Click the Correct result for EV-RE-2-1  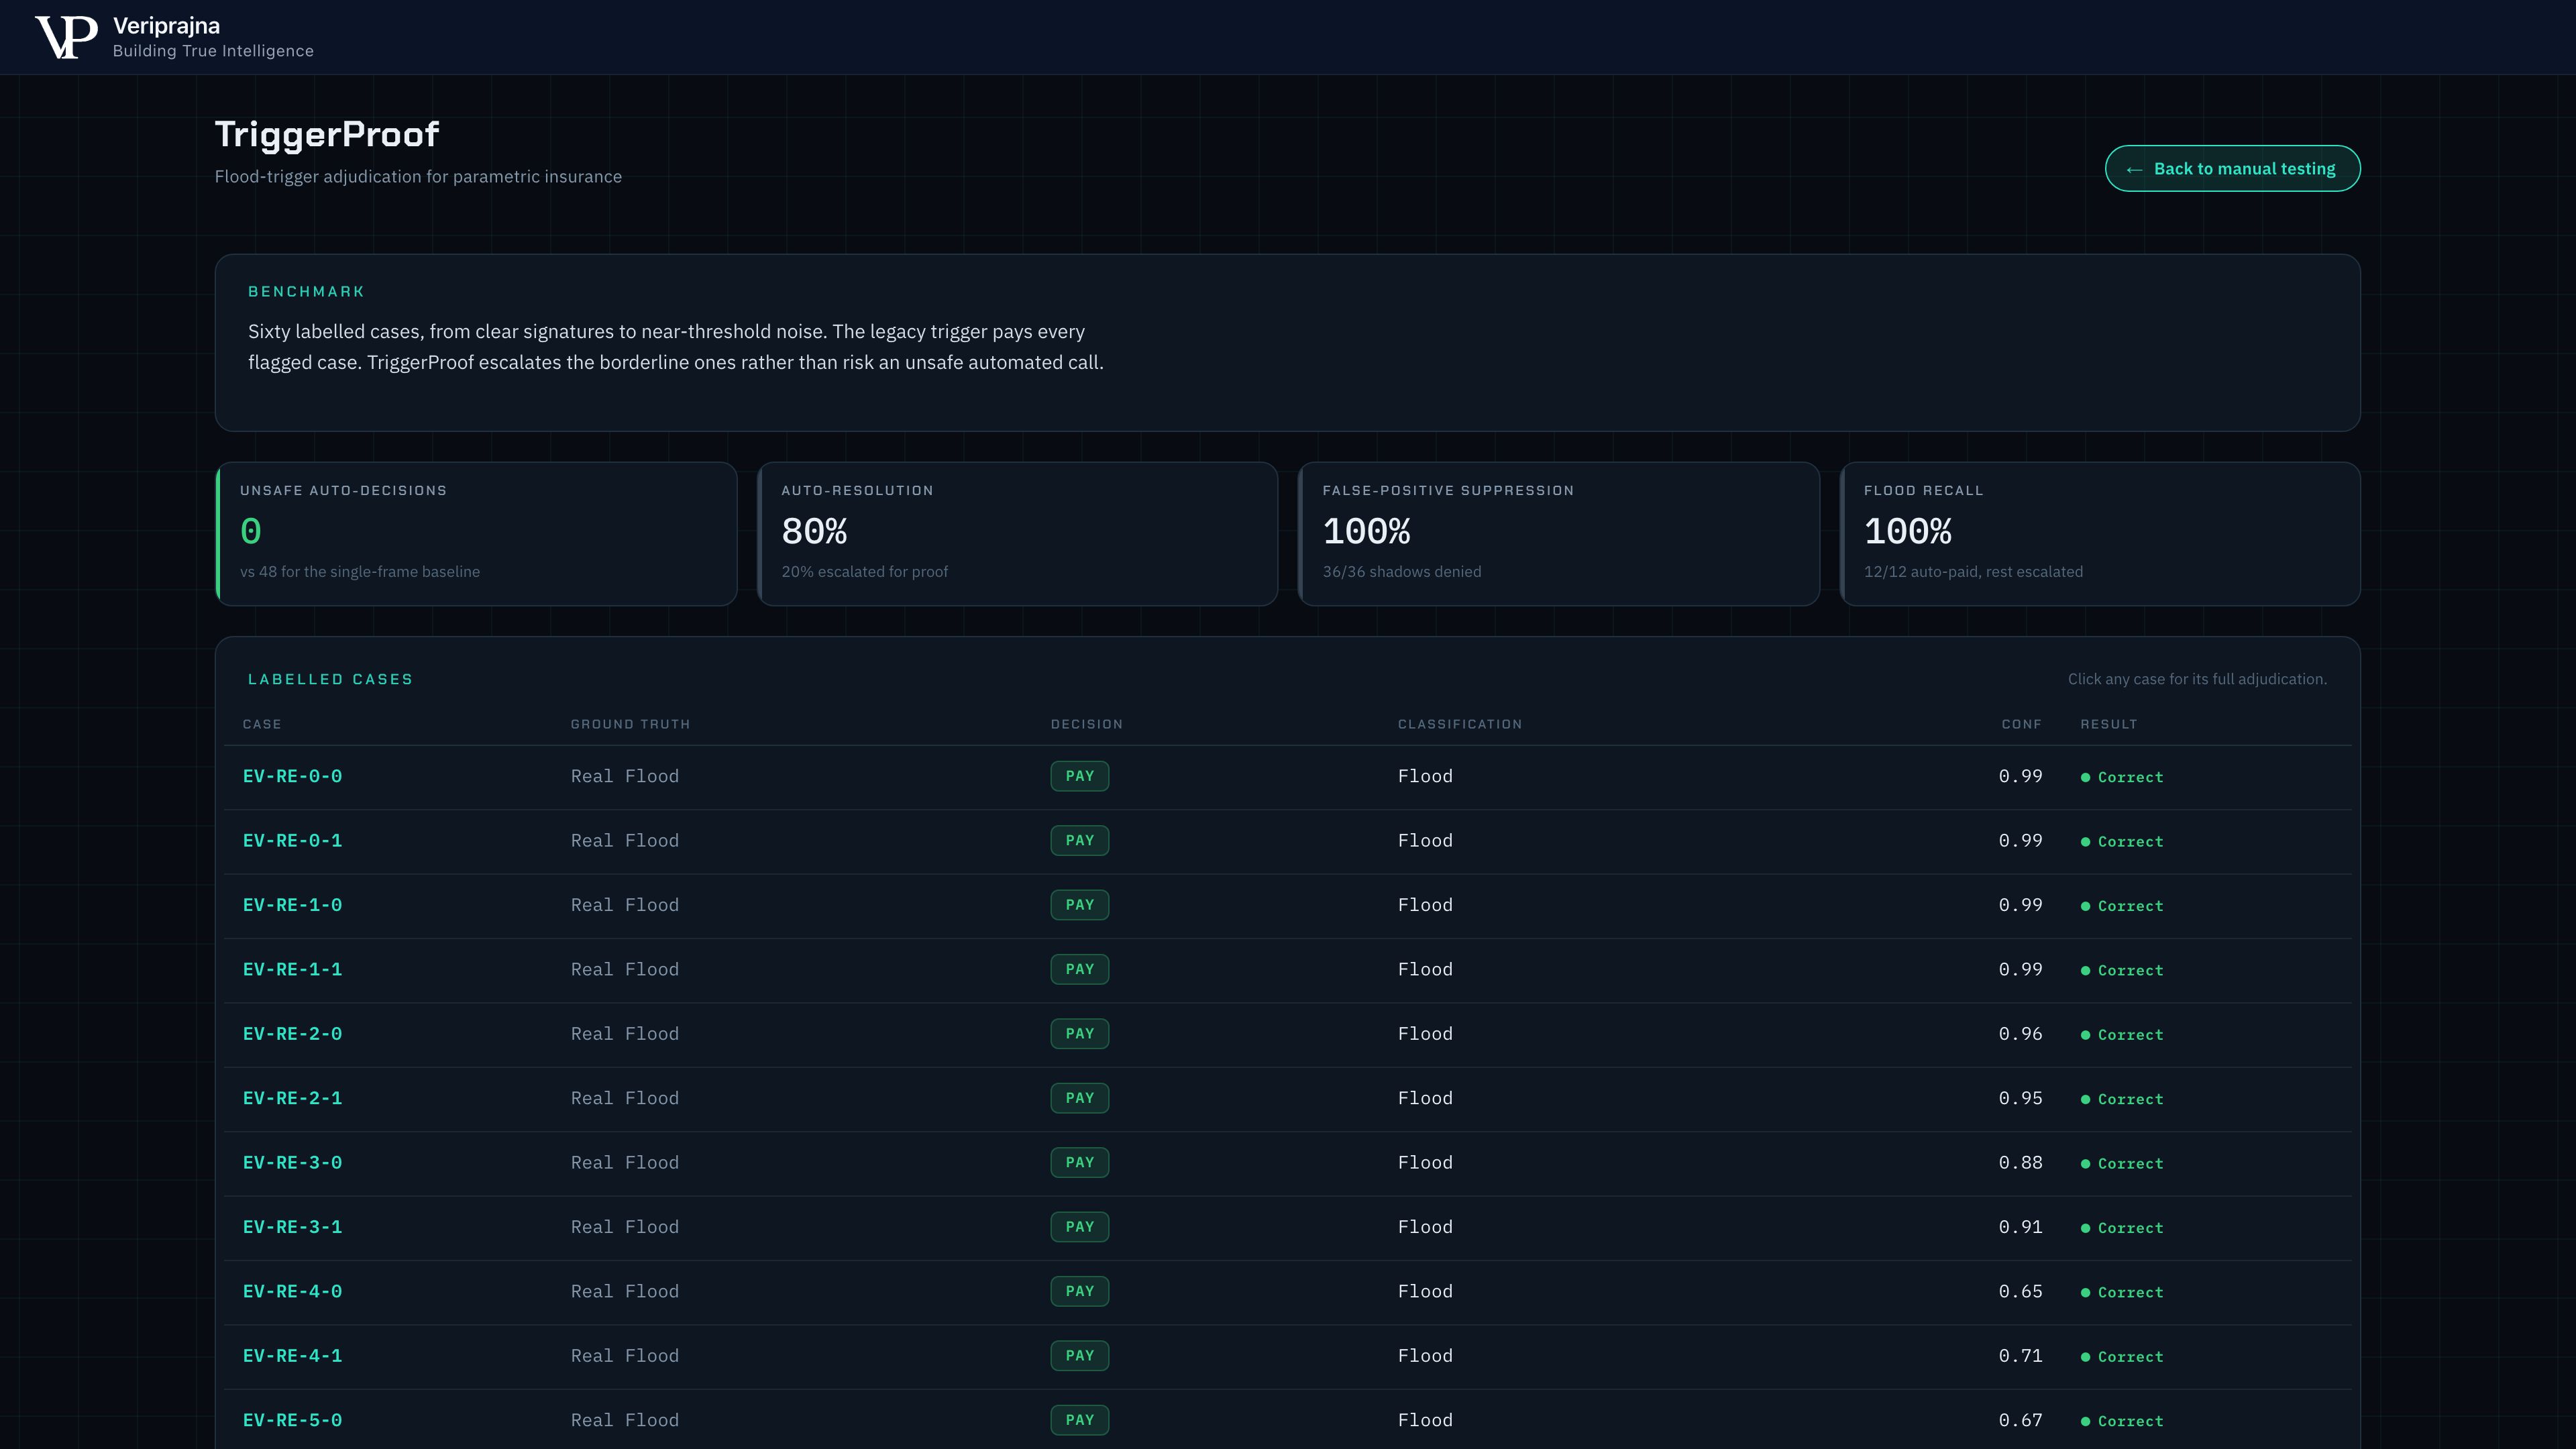click(2122, 1100)
